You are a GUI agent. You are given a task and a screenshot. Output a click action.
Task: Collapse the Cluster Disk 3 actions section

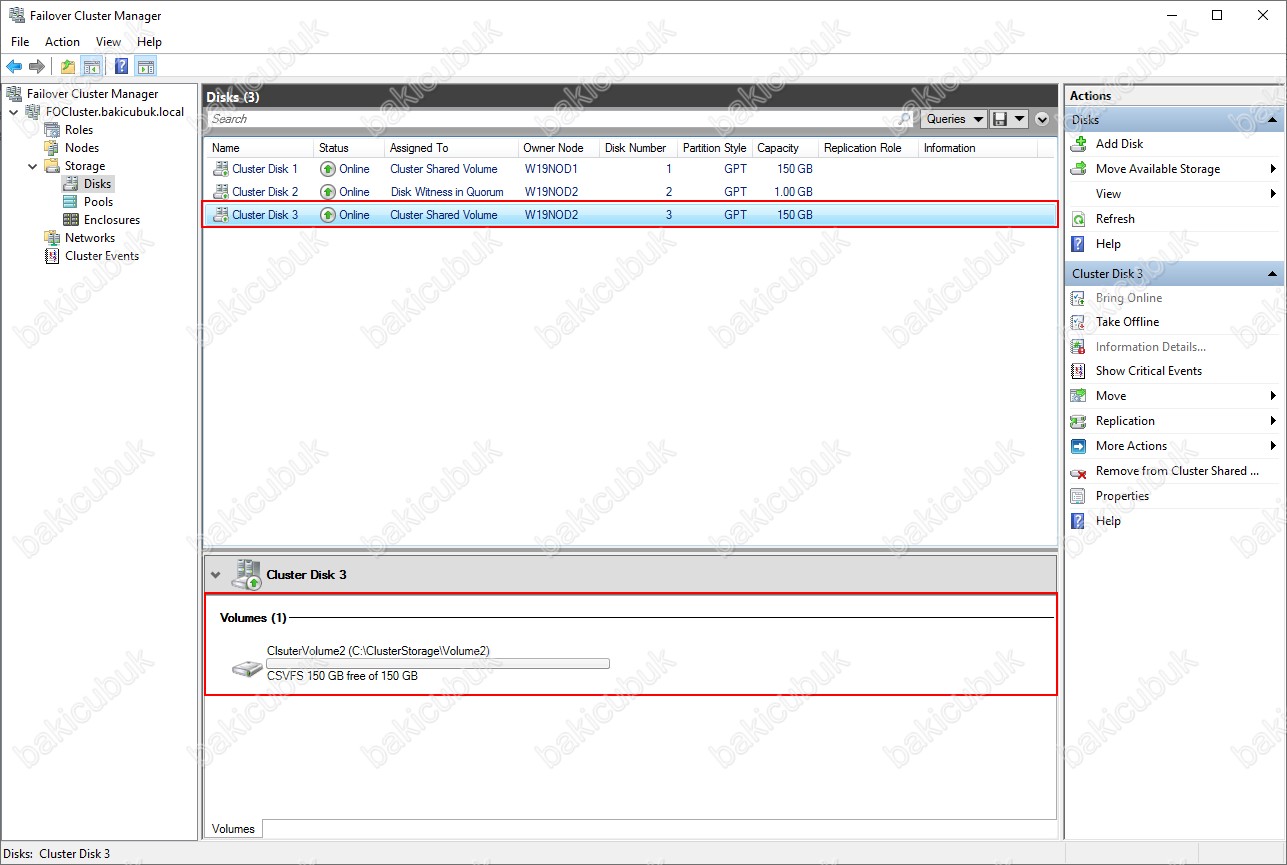point(1273,274)
